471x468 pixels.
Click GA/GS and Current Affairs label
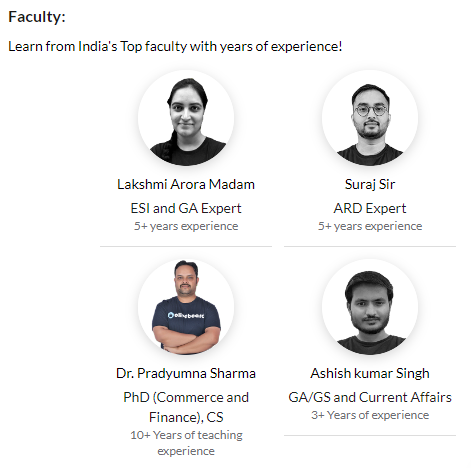[370, 397]
